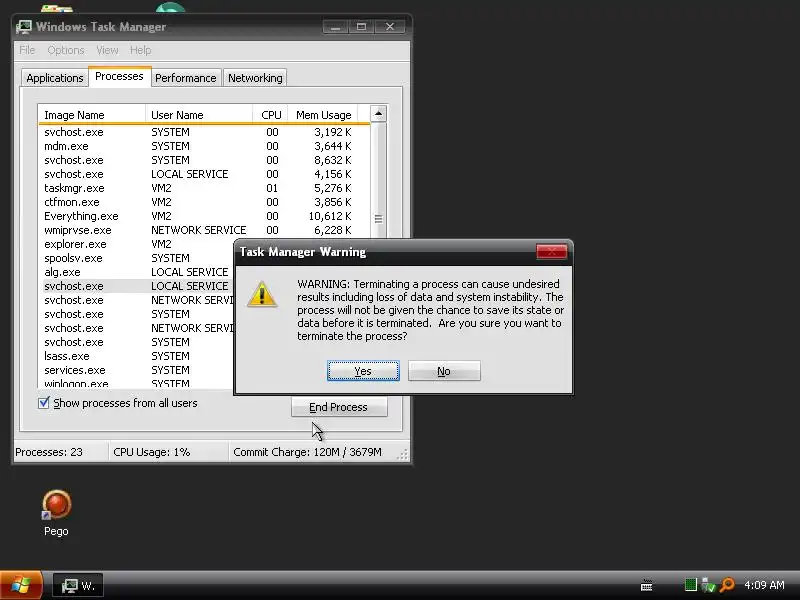This screenshot has height=600, width=800.
Task: Click the network connection tray icon
Action: coord(708,585)
